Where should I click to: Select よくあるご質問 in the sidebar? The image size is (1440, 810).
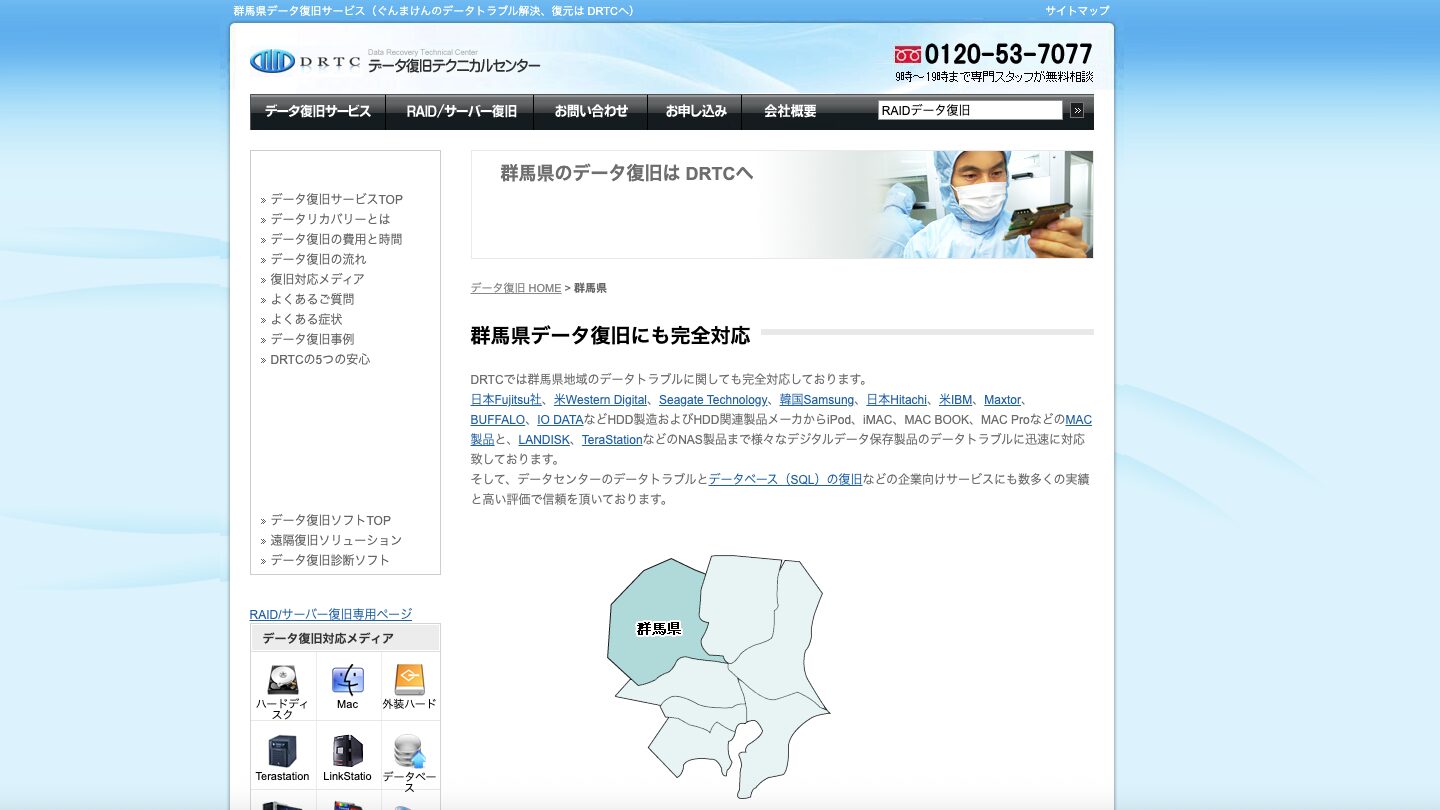tap(315, 298)
